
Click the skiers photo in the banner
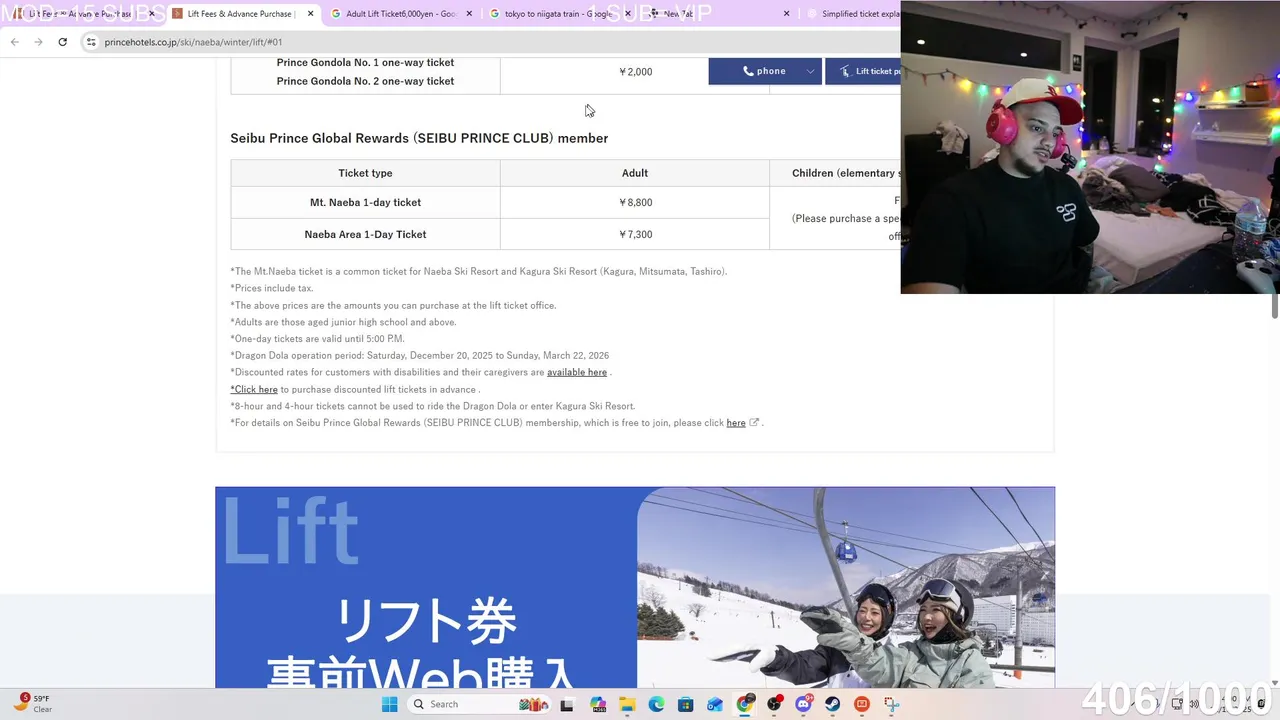point(846,588)
